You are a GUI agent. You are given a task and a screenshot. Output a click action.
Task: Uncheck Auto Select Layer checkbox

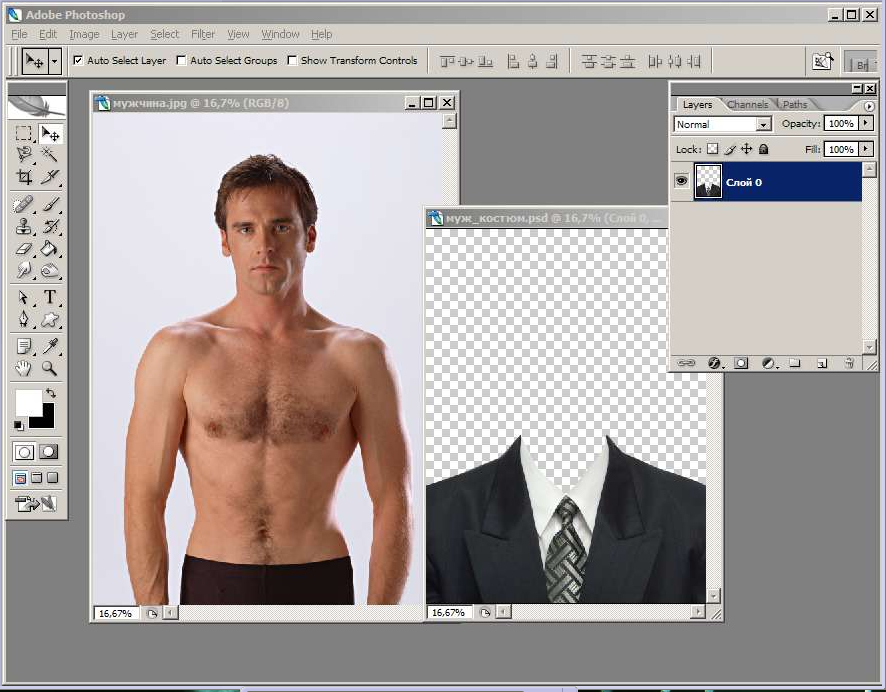pyautogui.click(x=78, y=60)
